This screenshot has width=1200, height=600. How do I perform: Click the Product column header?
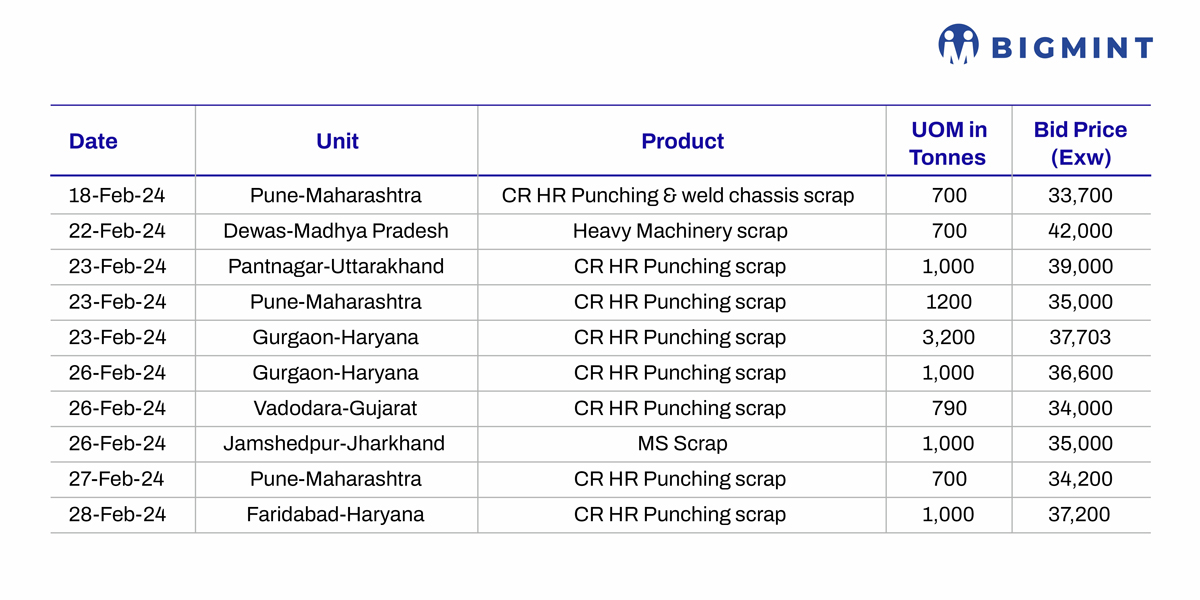(x=682, y=142)
